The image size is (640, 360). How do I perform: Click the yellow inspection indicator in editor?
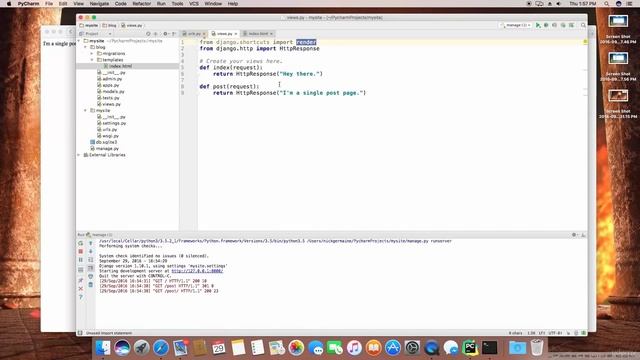(x=585, y=42)
